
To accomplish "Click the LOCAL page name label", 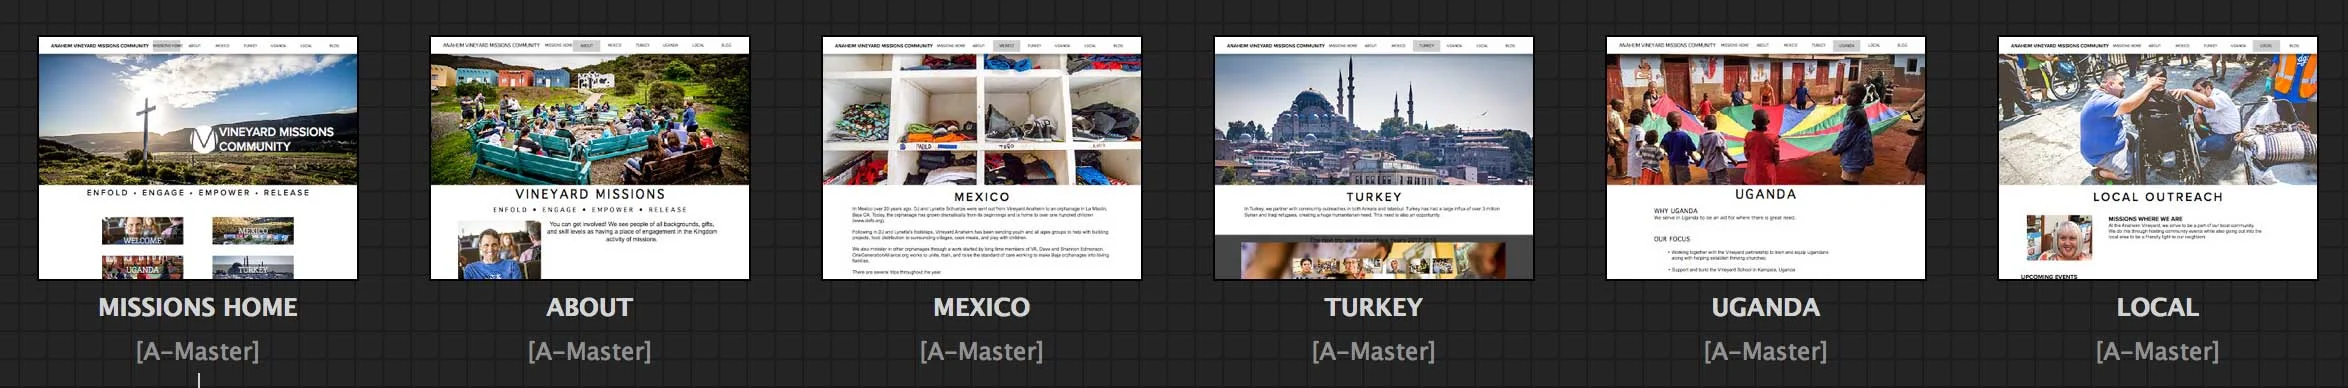I will [2158, 307].
